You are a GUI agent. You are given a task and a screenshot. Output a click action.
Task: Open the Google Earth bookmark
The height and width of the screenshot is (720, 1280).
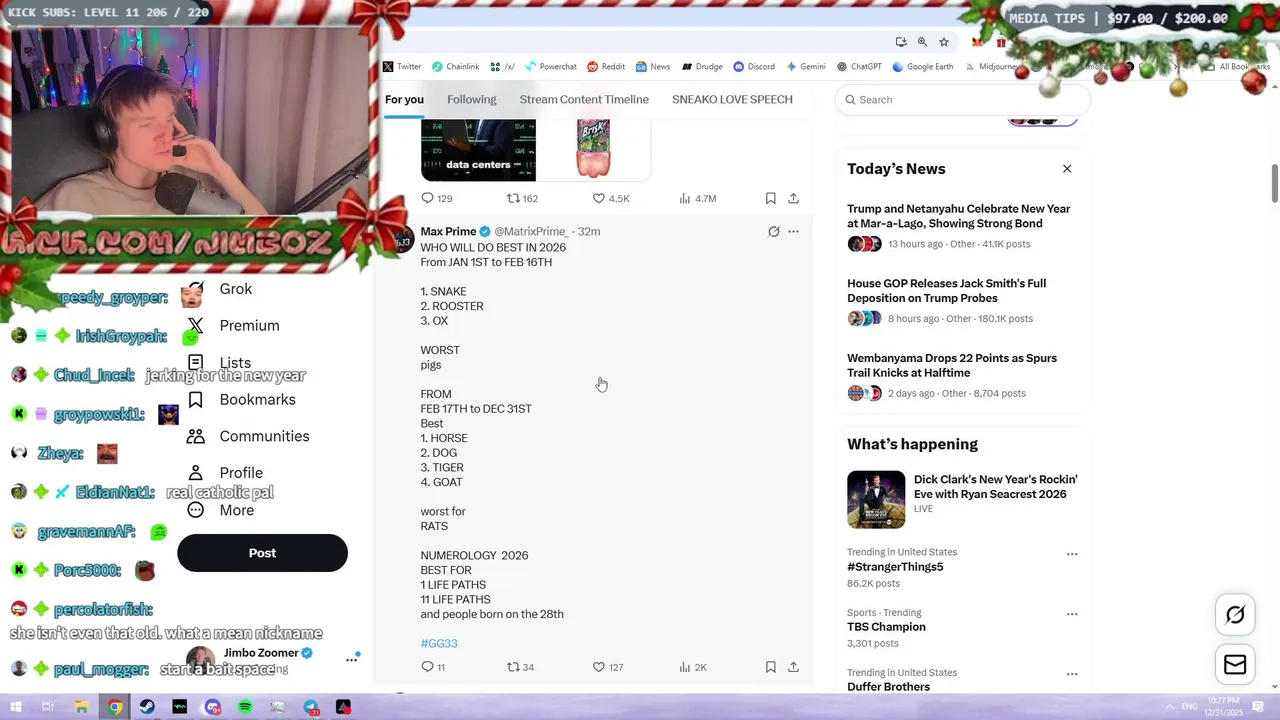click(x=923, y=67)
